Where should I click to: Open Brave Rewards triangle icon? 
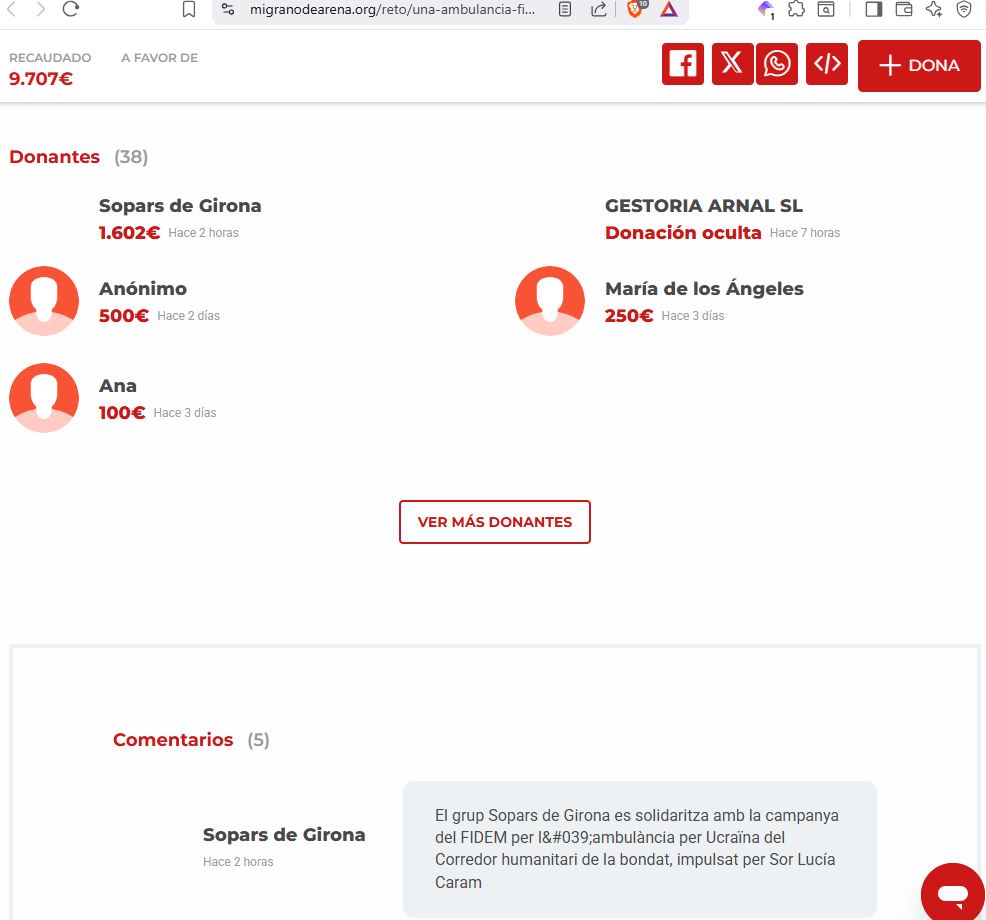point(669,9)
